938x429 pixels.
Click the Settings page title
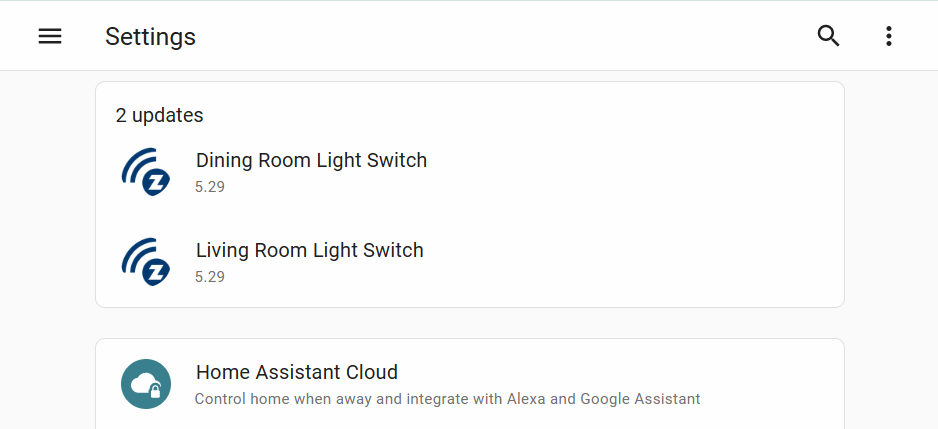tap(150, 37)
